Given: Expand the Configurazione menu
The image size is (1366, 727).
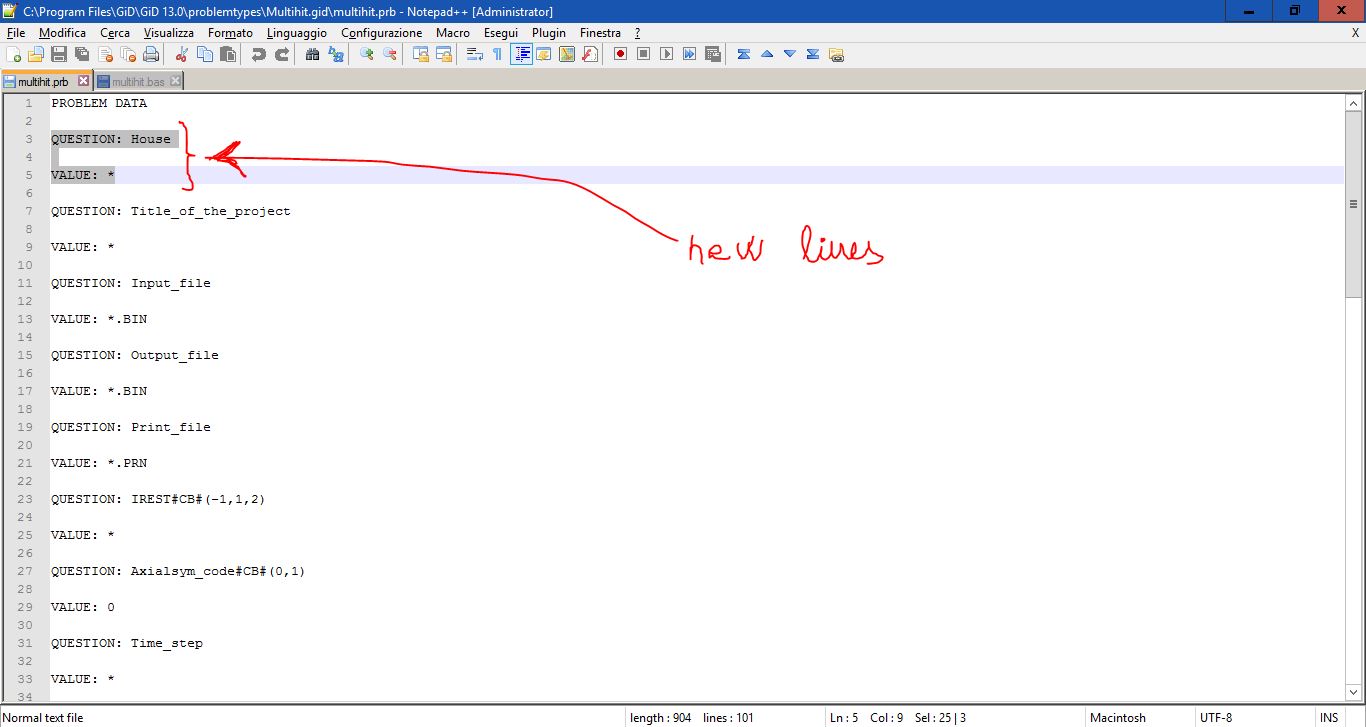Looking at the screenshot, I should click(x=381, y=33).
